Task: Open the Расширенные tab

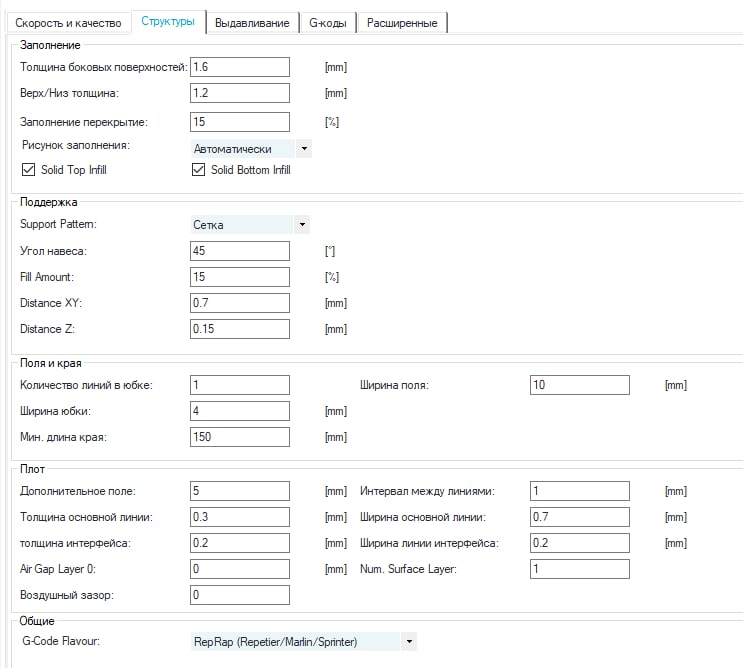Action: [x=402, y=23]
